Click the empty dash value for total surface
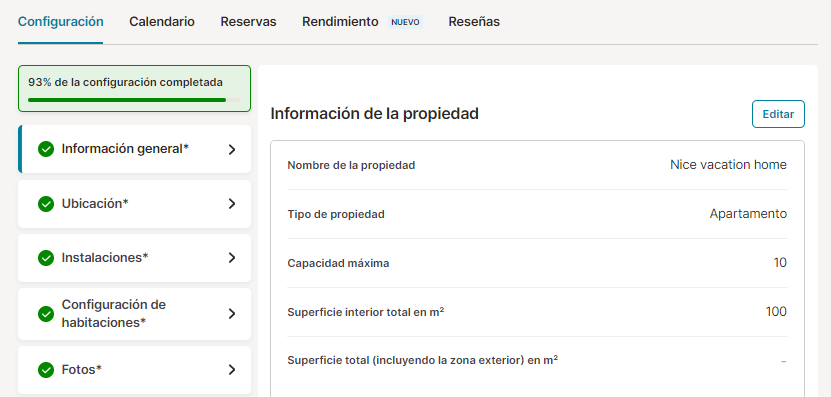The height and width of the screenshot is (397, 831). click(783, 361)
